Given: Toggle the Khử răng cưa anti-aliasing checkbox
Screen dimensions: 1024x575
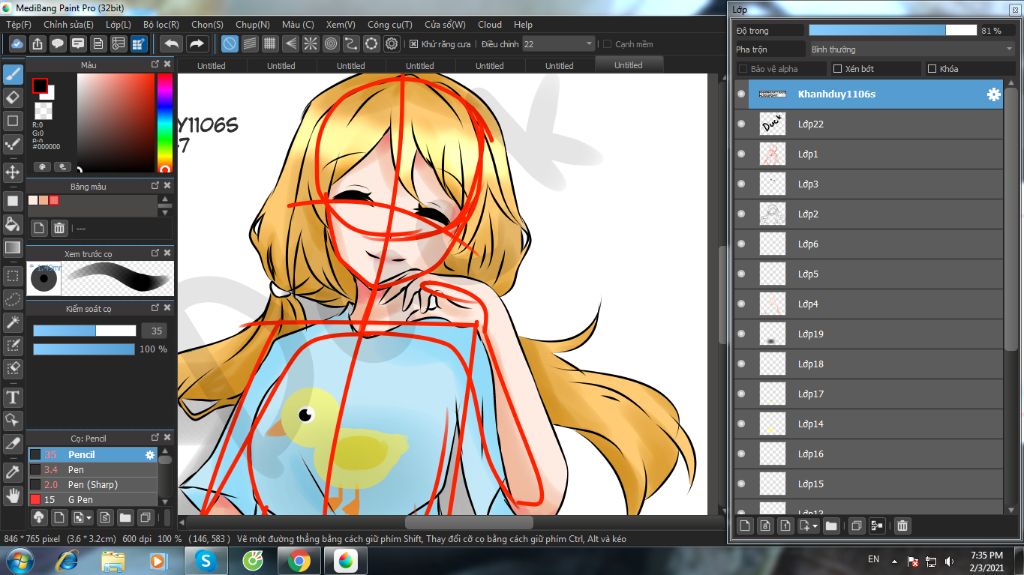Looking at the screenshot, I should pyautogui.click(x=413, y=44).
